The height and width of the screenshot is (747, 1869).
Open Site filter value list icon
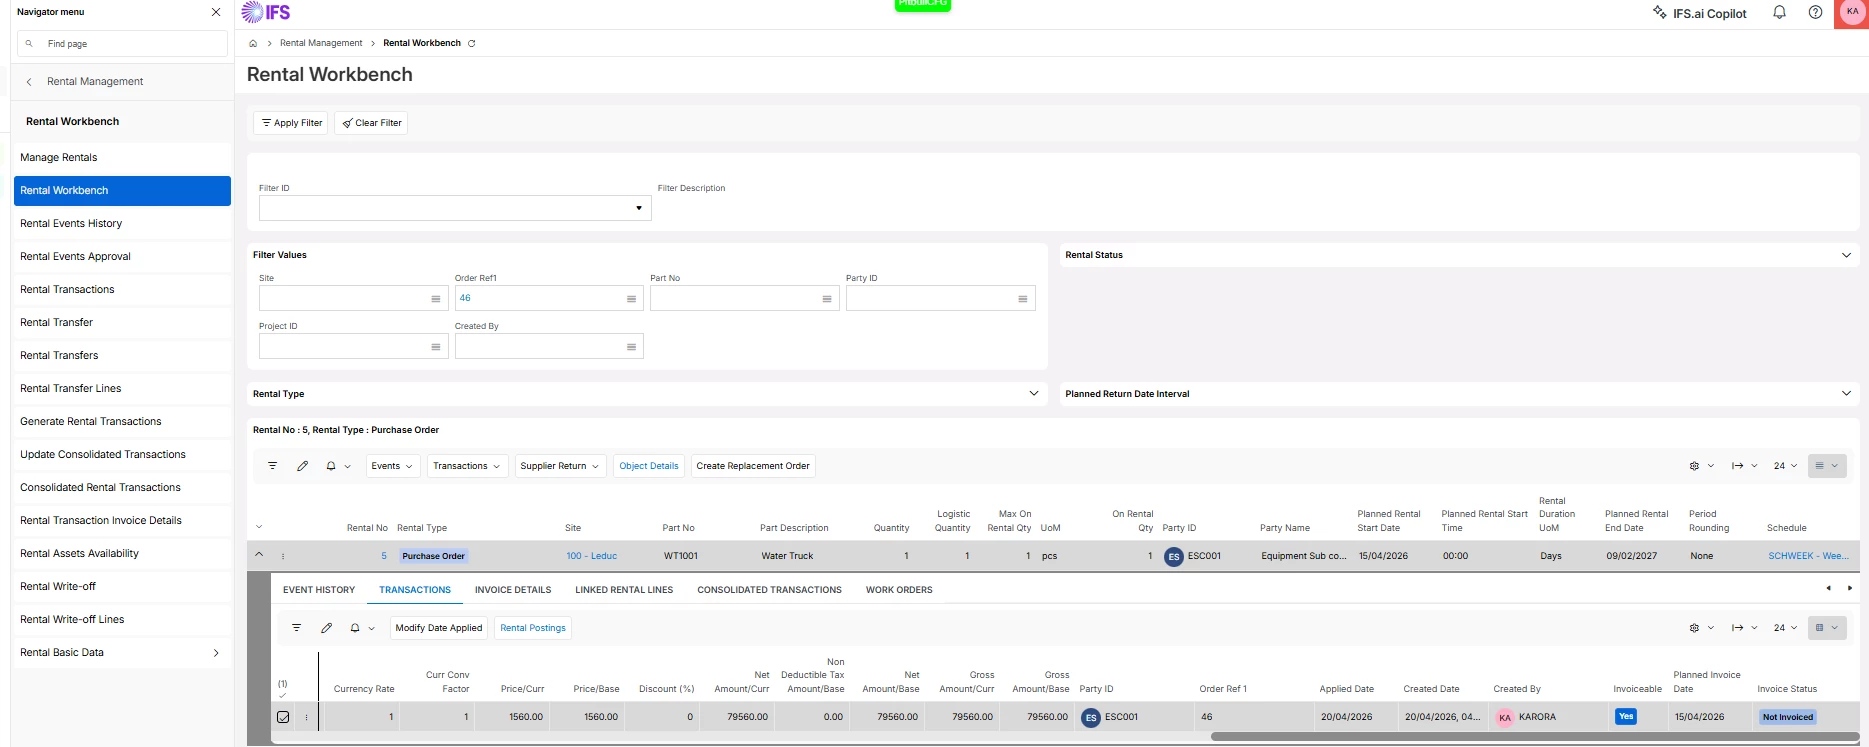click(436, 299)
